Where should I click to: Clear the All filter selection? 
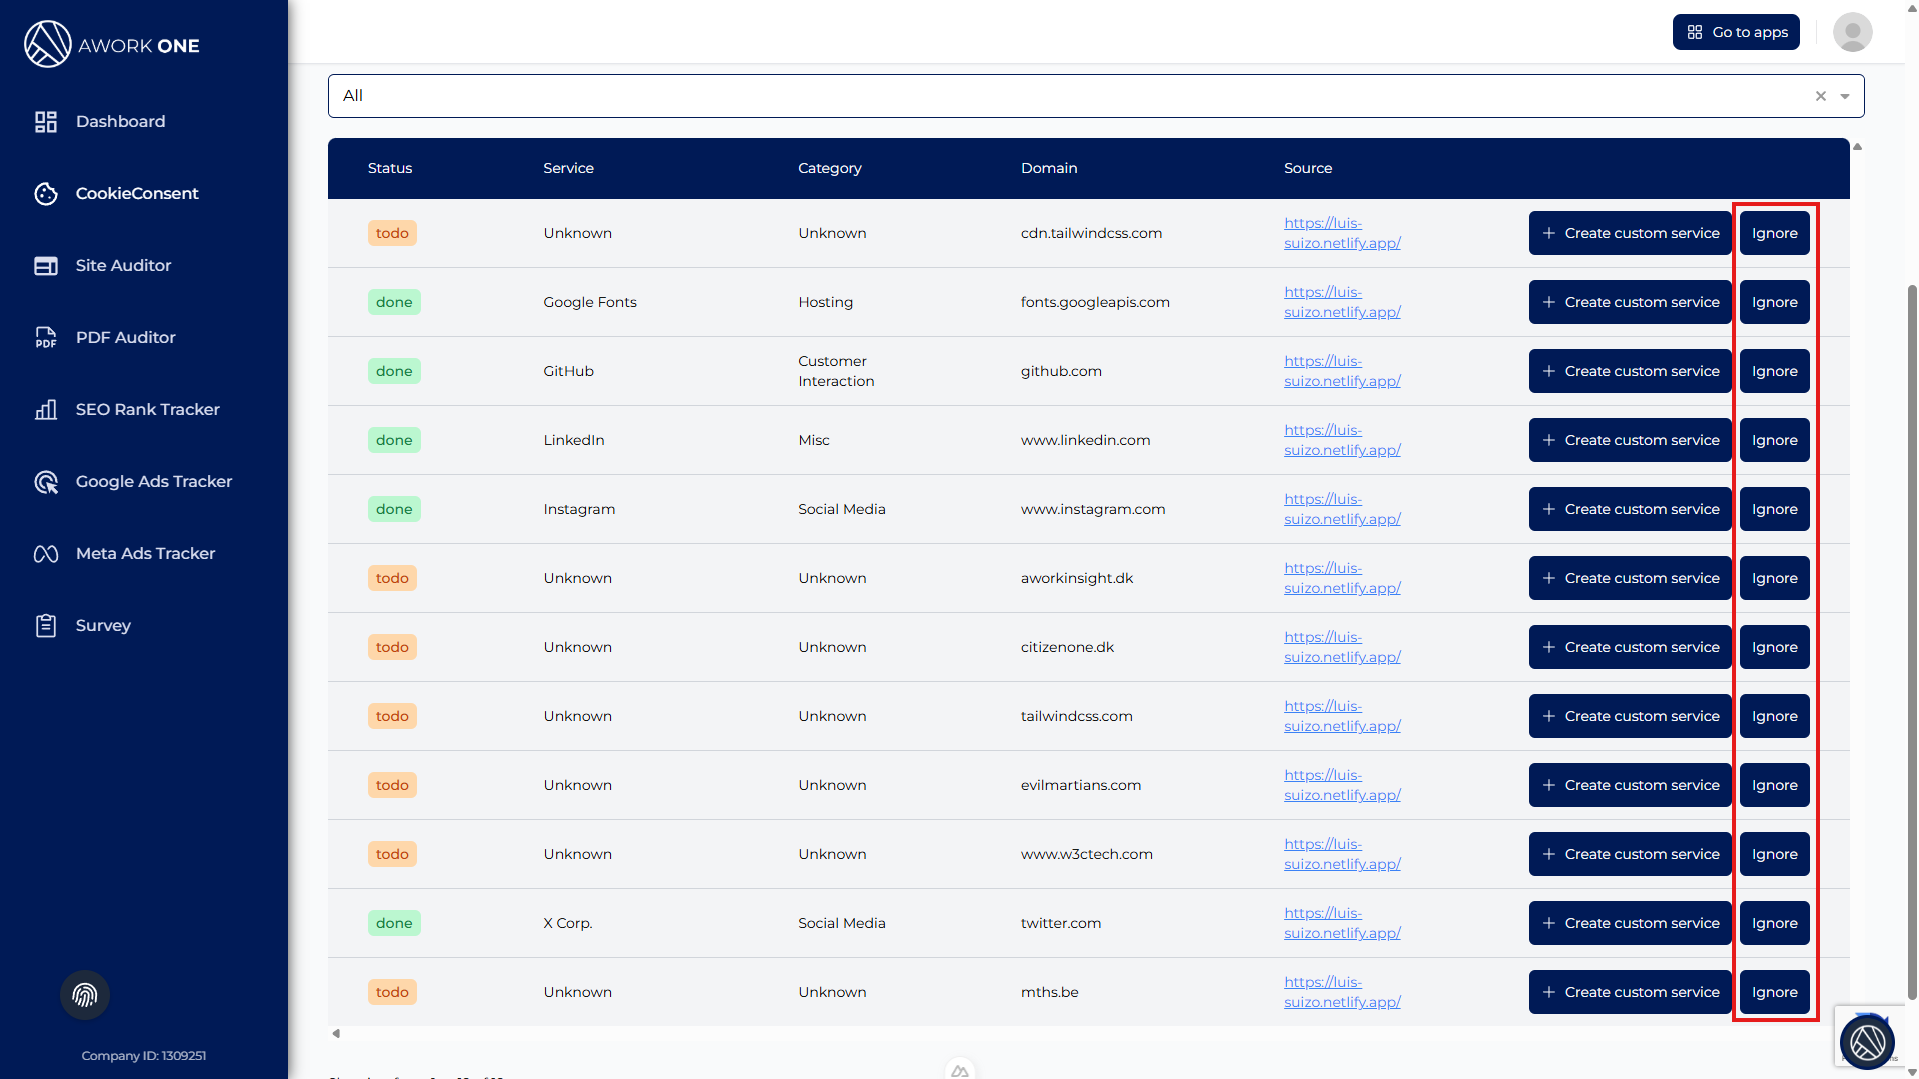1821,97
